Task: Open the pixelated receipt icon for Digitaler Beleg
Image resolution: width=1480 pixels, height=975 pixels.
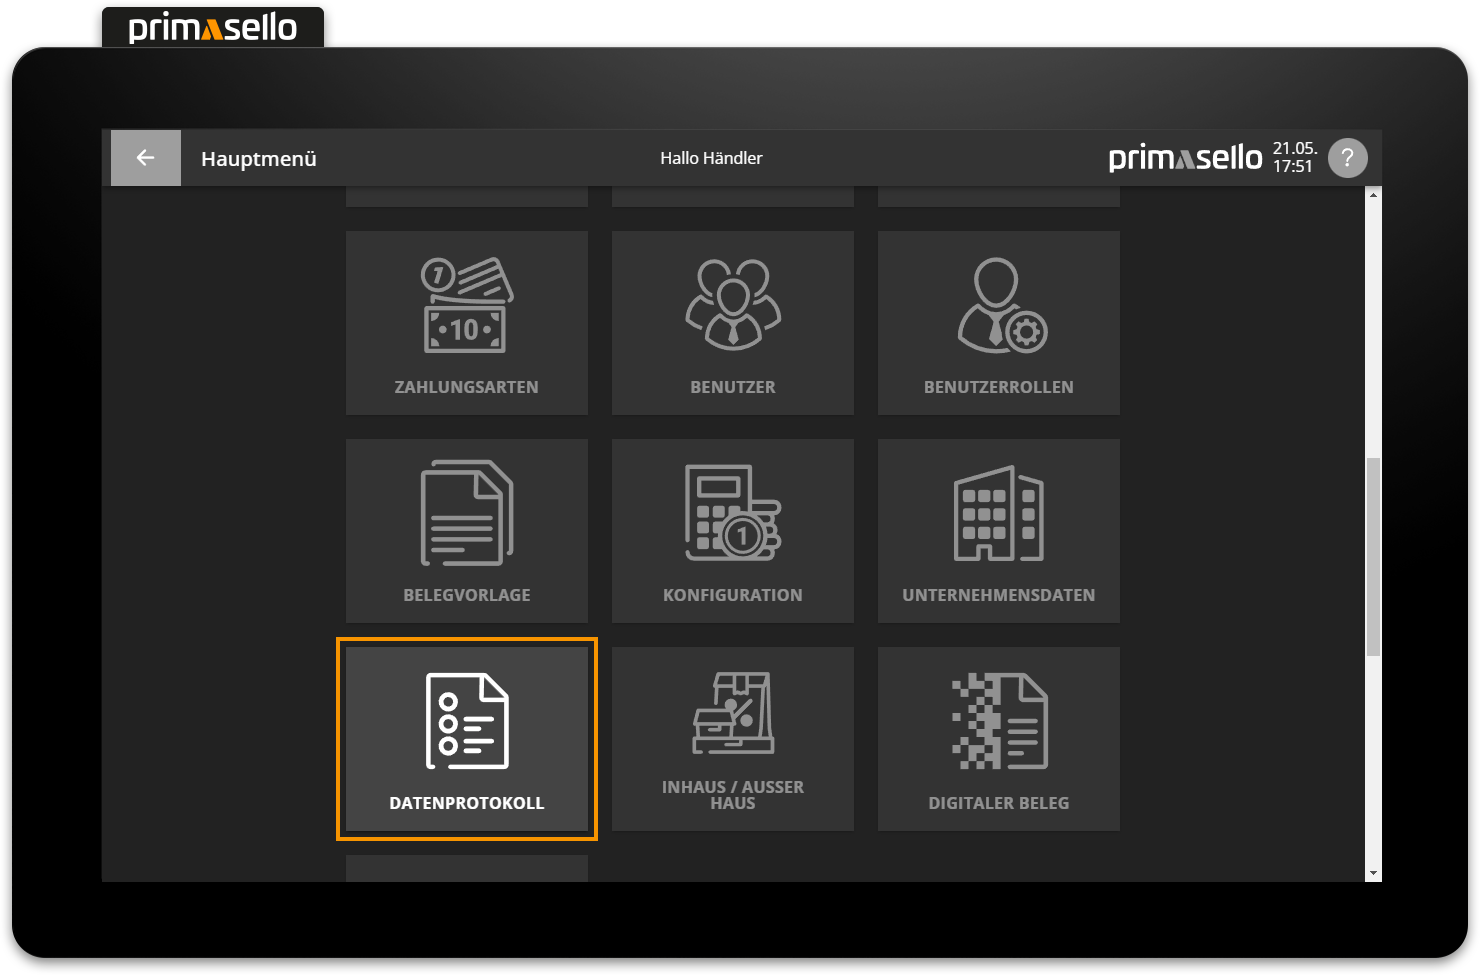Action: (999, 718)
